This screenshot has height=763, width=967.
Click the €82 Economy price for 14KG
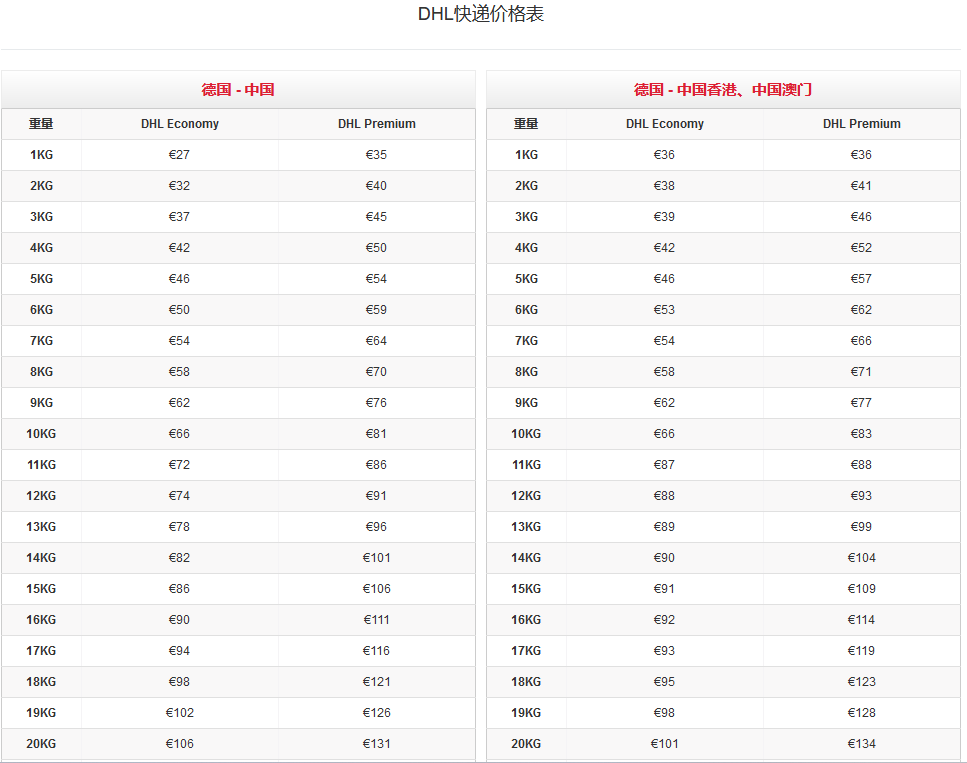179,558
